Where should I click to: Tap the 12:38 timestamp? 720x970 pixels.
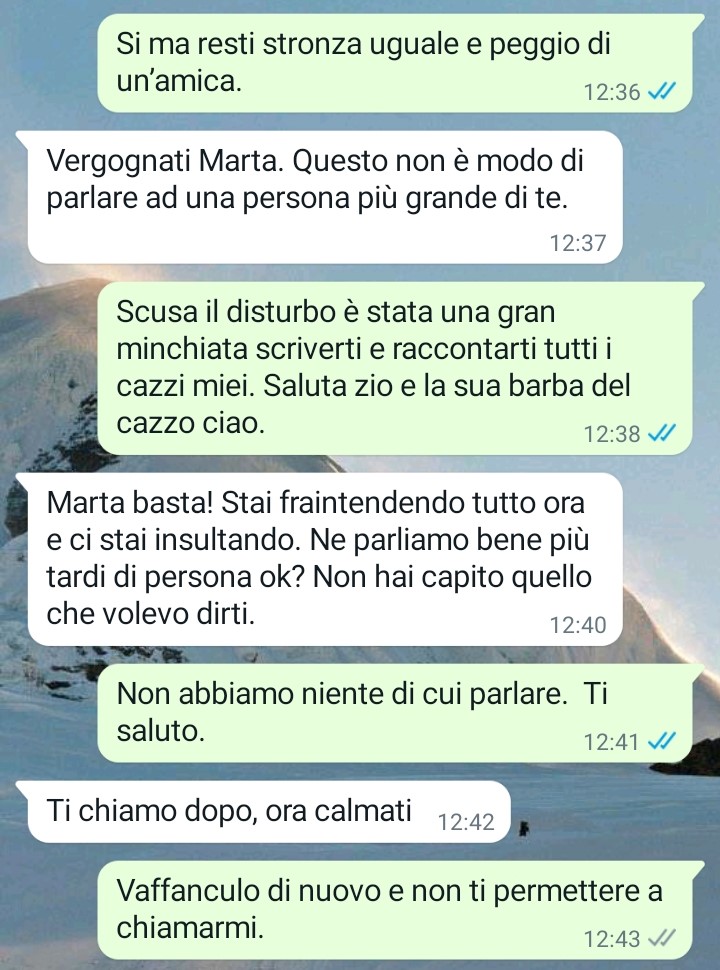click(x=612, y=434)
